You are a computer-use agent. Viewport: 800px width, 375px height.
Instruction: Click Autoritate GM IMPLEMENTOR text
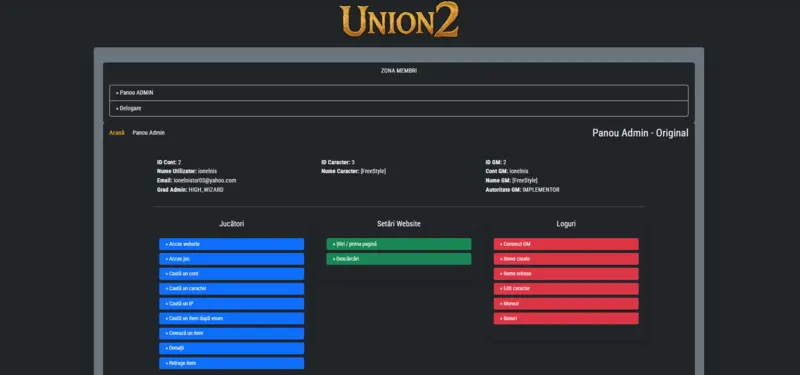point(522,190)
